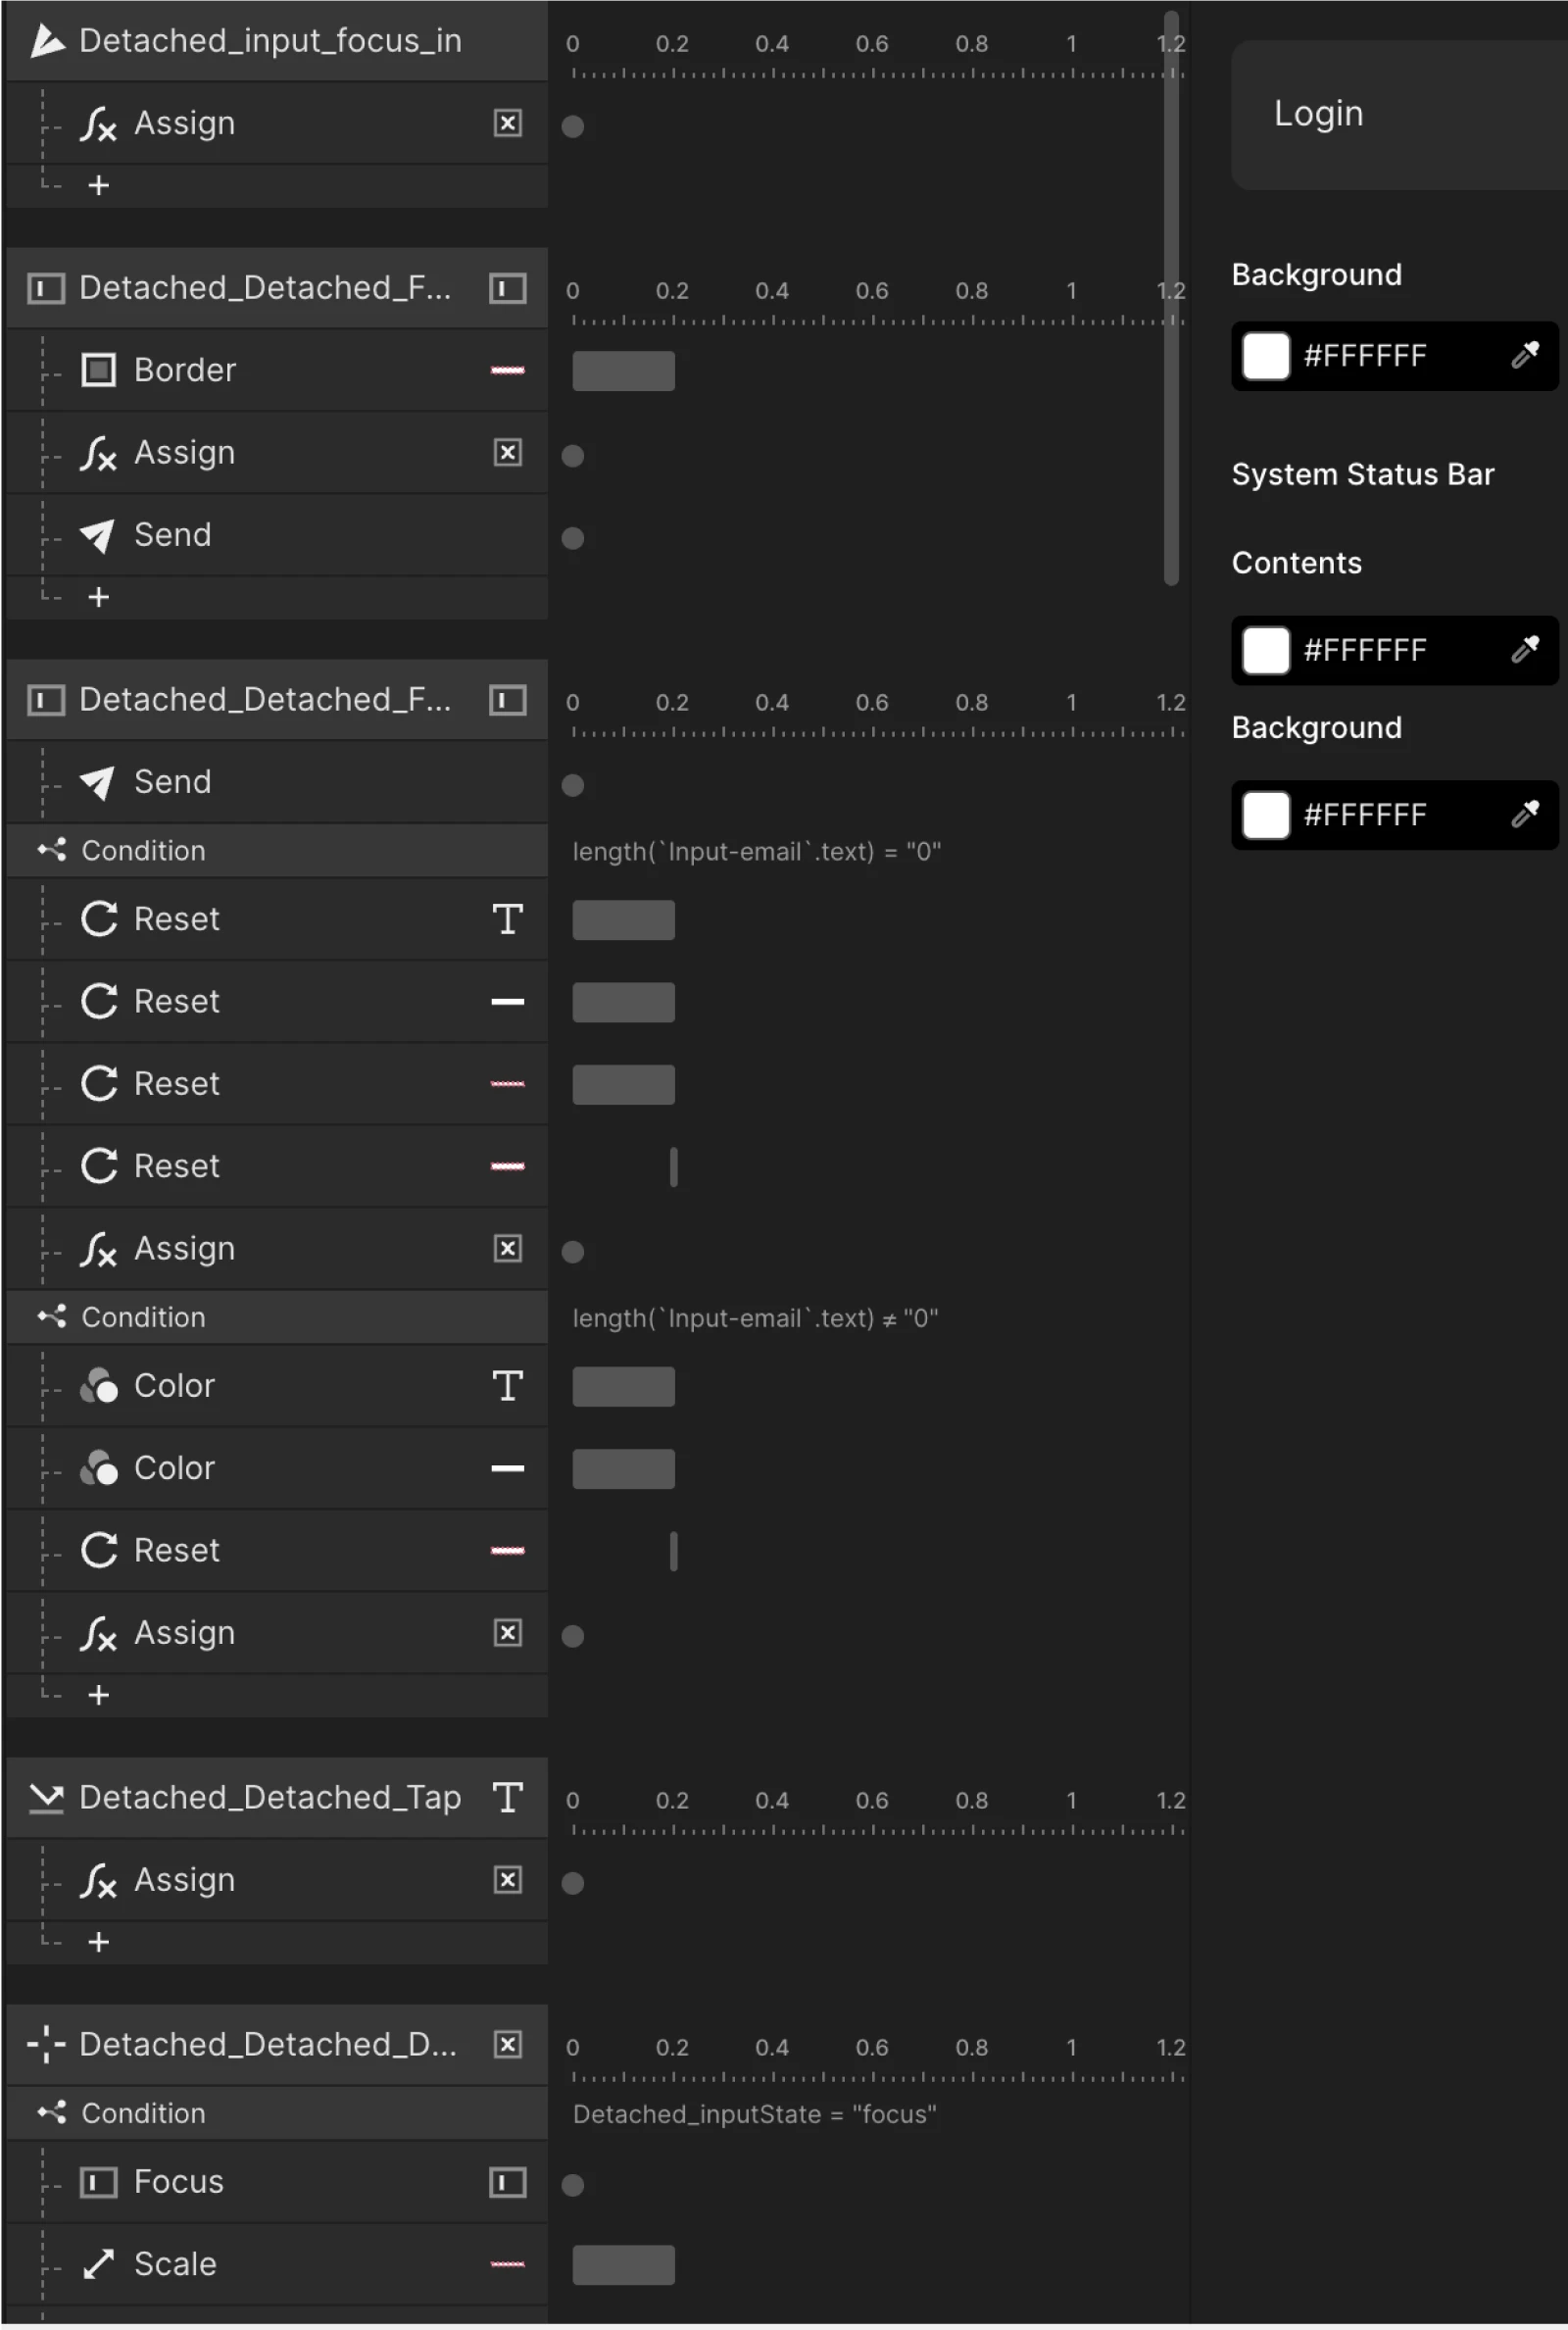Click the timeline vertical scrollbar
The height and width of the screenshot is (2330, 1568).
1171,298
